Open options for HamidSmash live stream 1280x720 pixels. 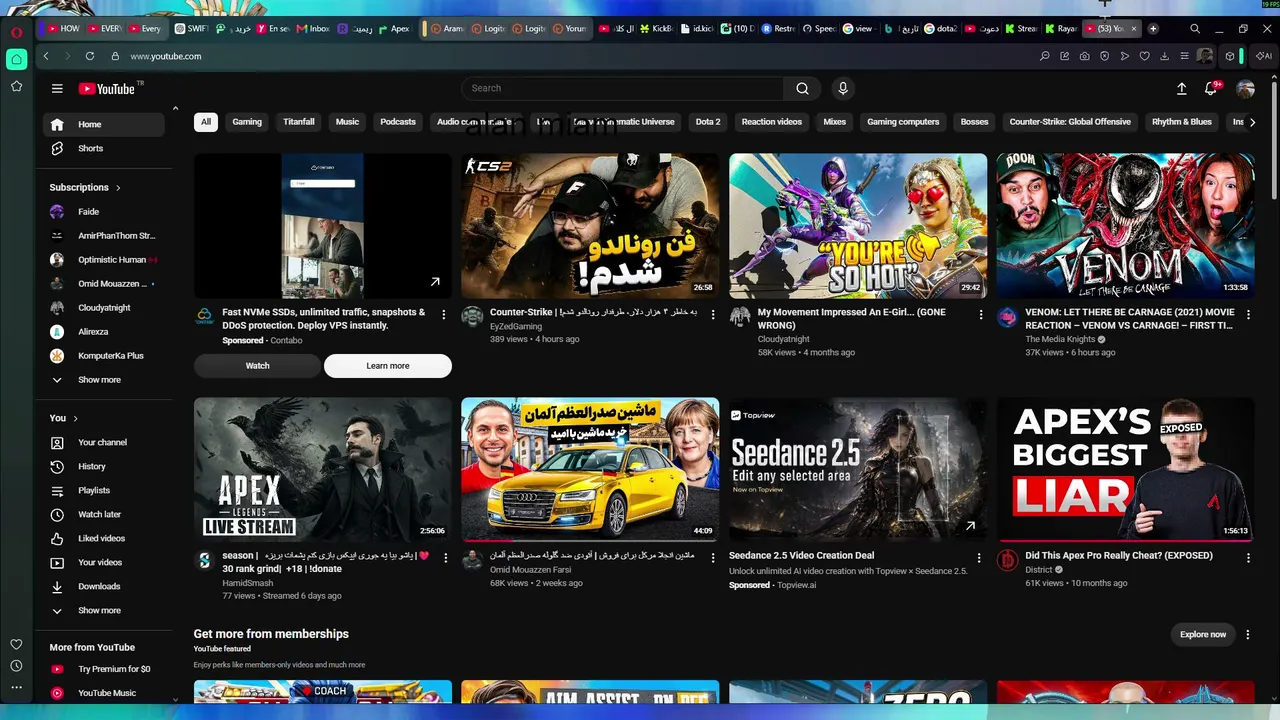click(444, 557)
